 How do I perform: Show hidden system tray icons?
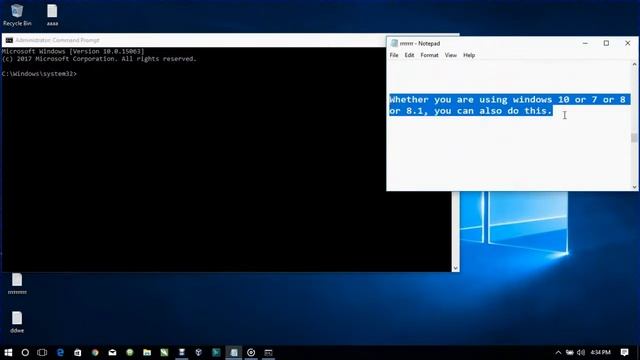pyautogui.click(x=558, y=352)
